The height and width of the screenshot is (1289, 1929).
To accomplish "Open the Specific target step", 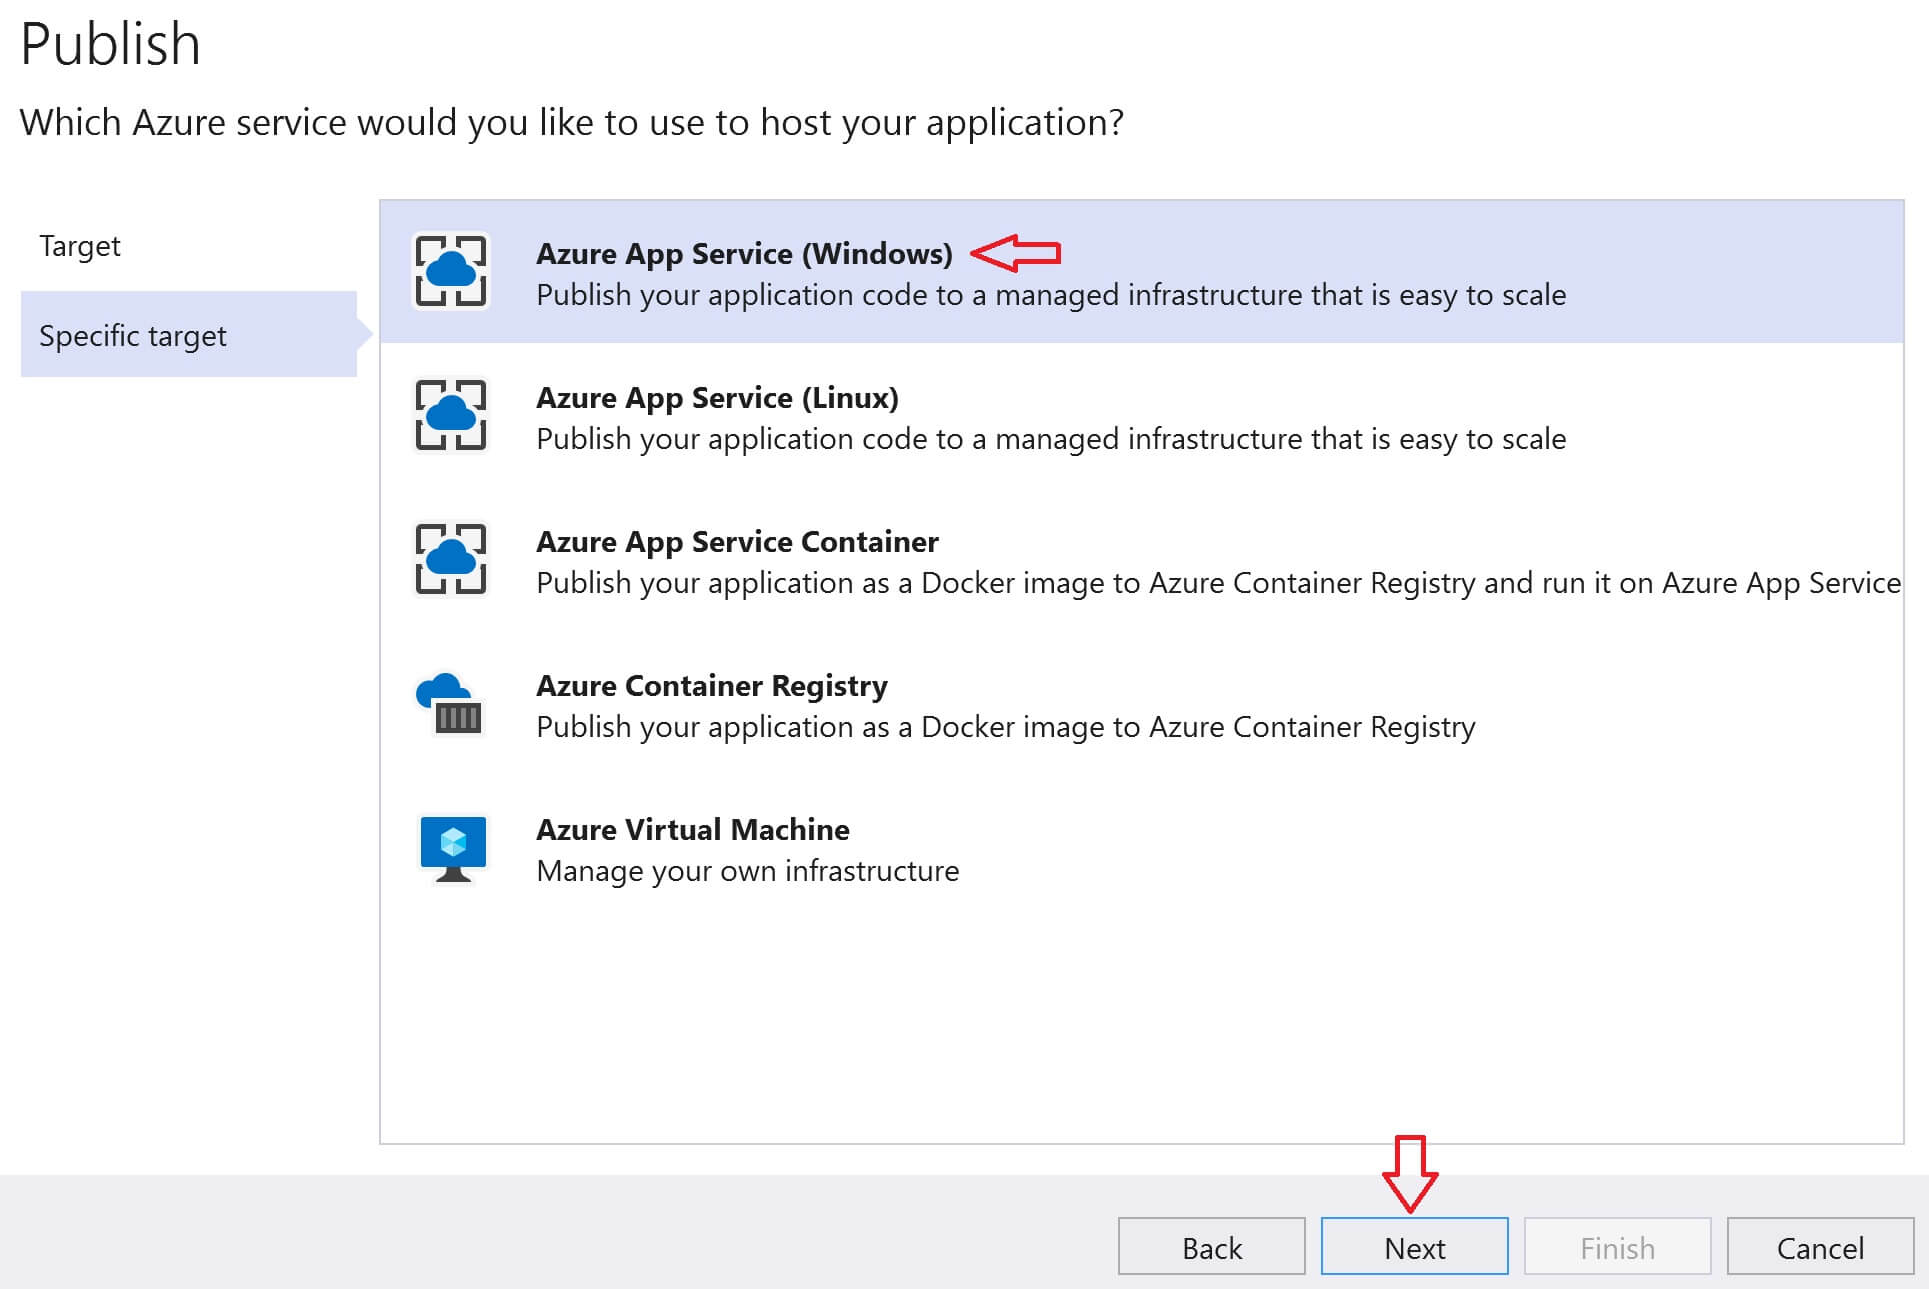I will point(189,334).
